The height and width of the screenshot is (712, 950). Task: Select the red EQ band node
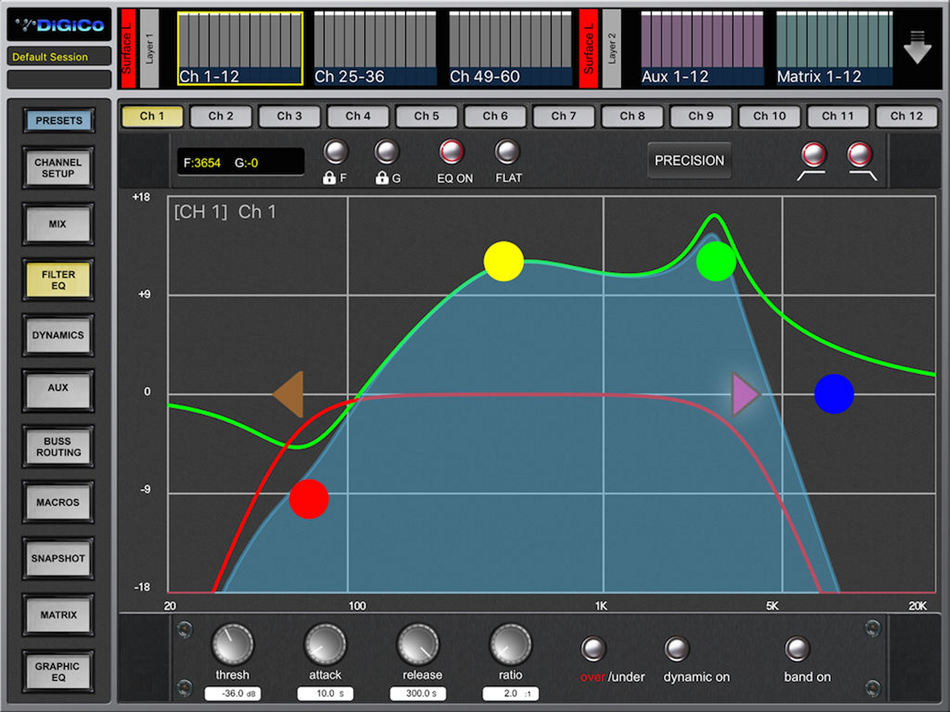309,499
